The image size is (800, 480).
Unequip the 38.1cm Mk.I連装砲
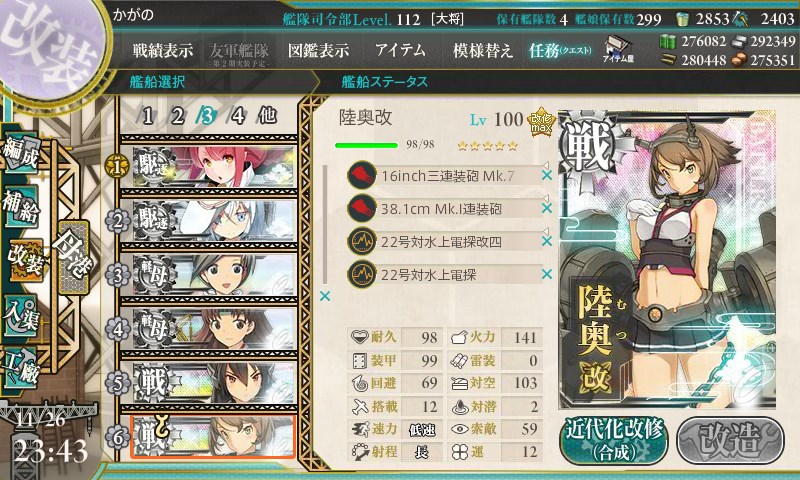[547, 208]
